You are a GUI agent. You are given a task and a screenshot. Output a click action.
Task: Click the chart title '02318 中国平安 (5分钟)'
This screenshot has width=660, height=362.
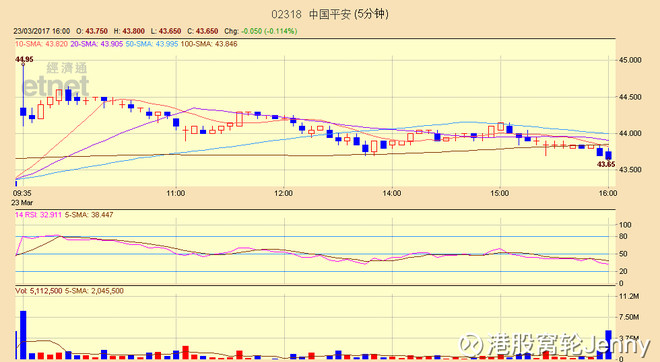pyautogui.click(x=330, y=14)
